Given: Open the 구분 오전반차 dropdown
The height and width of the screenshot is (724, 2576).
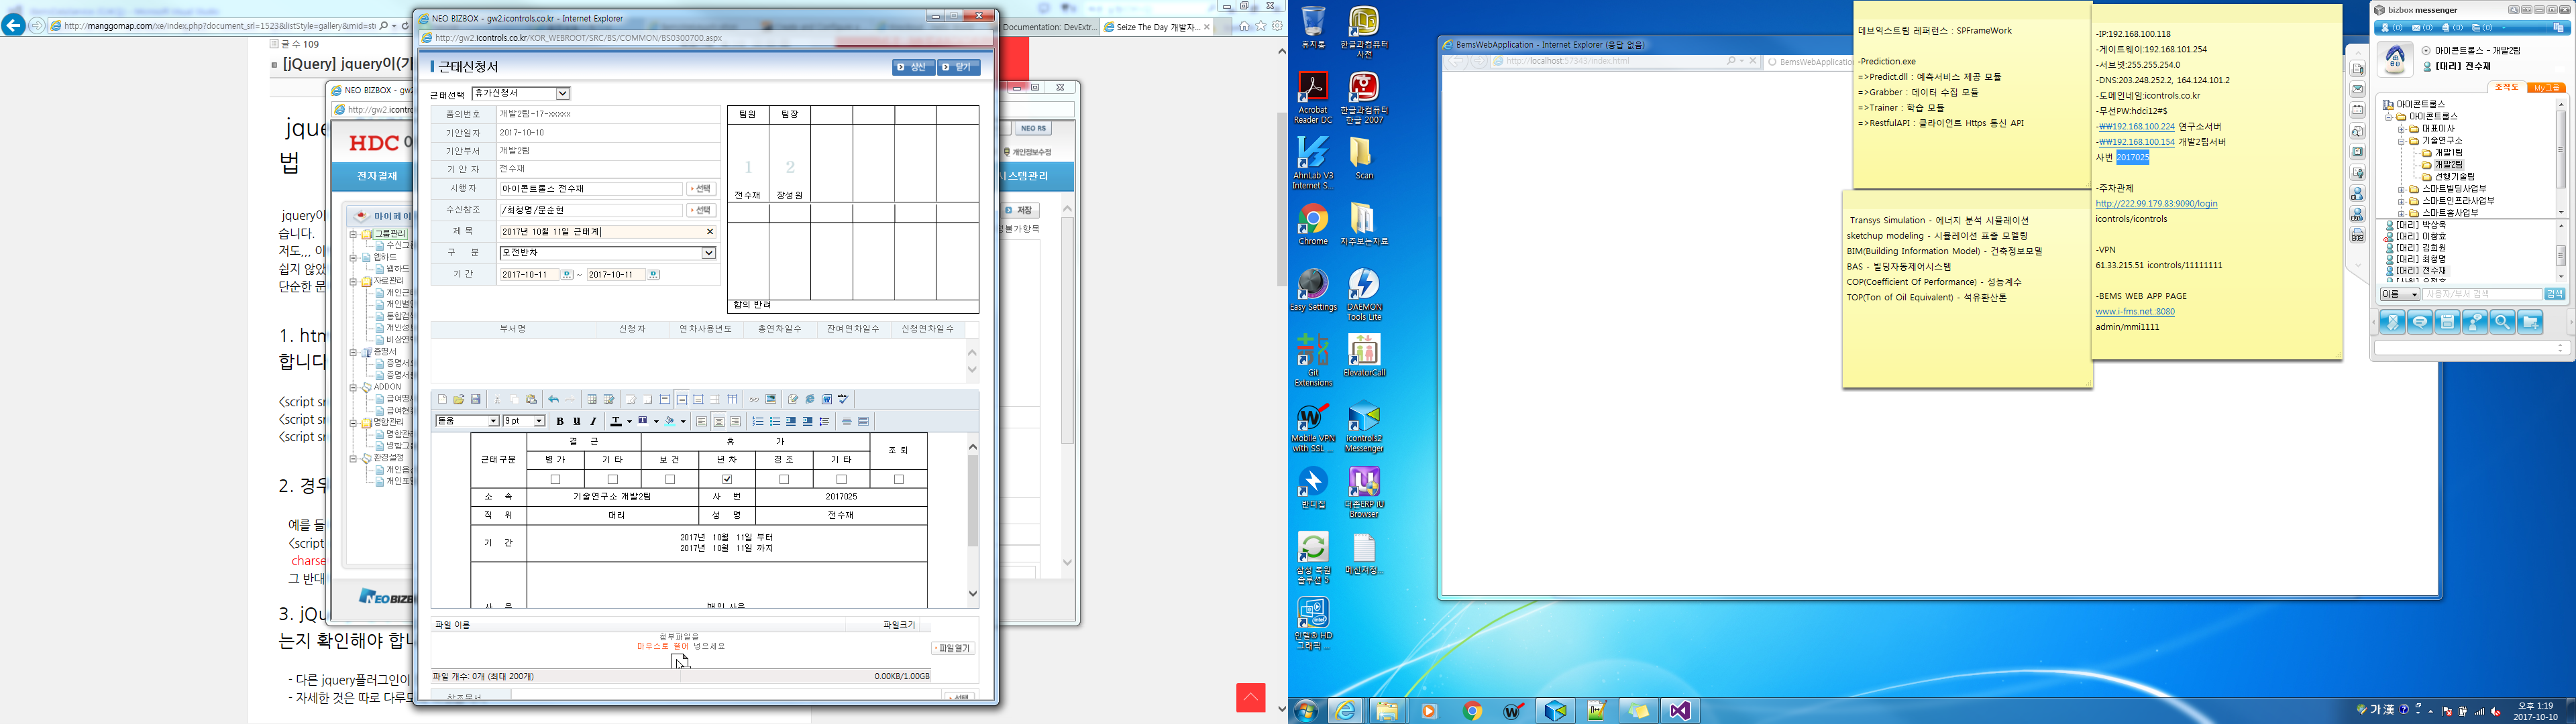Looking at the screenshot, I should click(x=708, y=253).
